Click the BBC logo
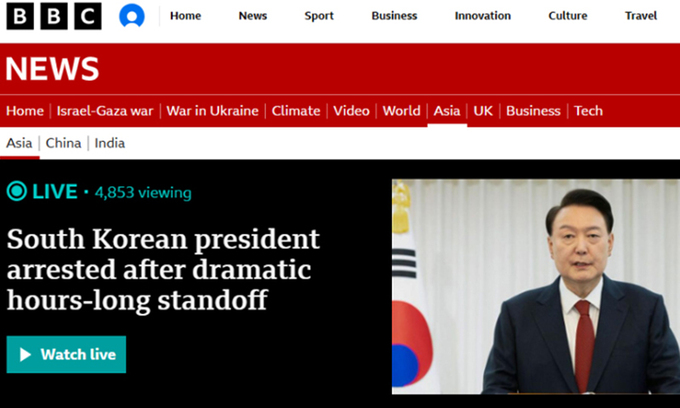The image size is (680, 408). point(54,16)
